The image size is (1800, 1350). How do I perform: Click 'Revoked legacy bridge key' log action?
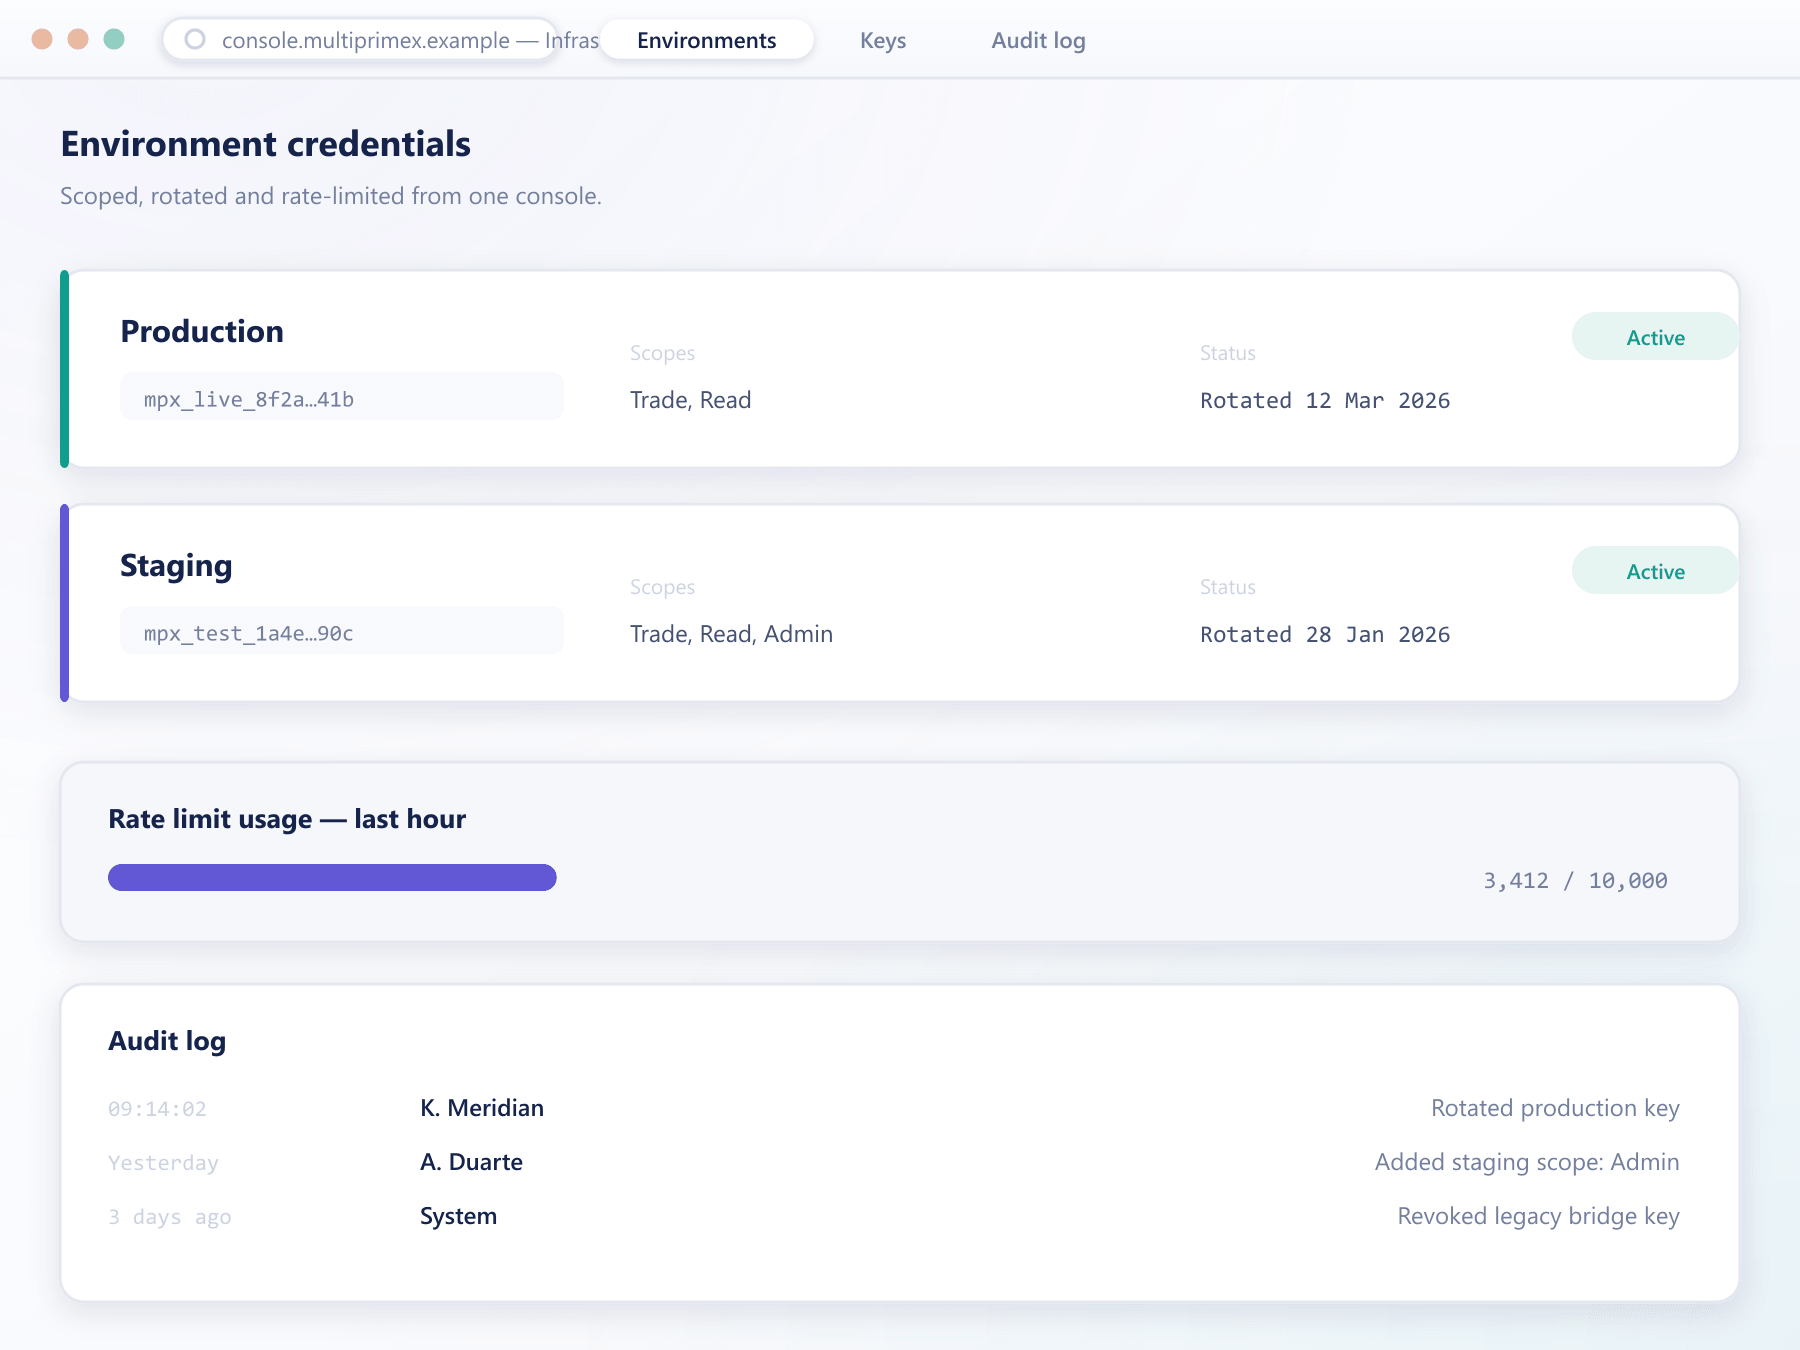tap(1538, 1216)
